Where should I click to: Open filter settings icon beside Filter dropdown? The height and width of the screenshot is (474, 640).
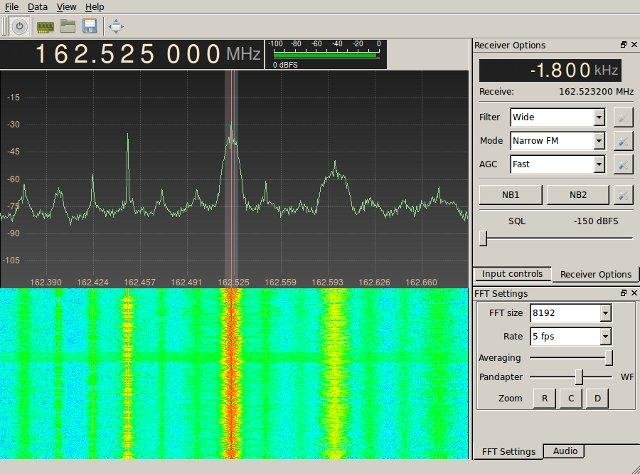(x=623, y=118)
